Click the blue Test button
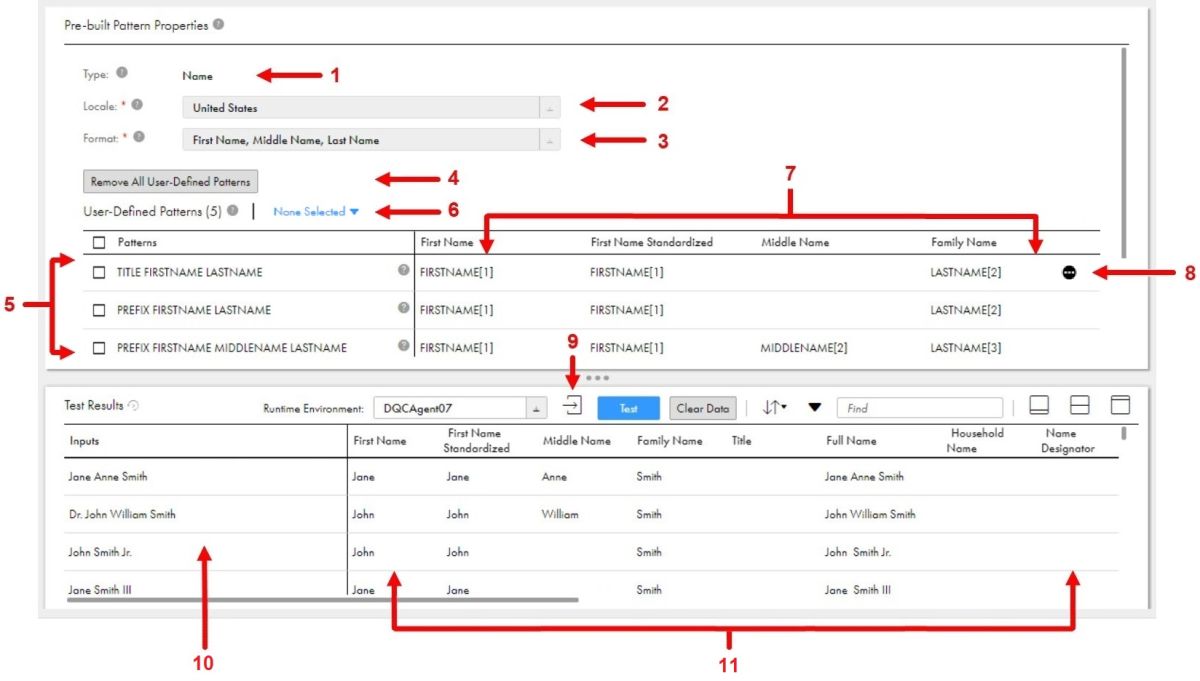Screen dimensions: 1200x681 628,408
